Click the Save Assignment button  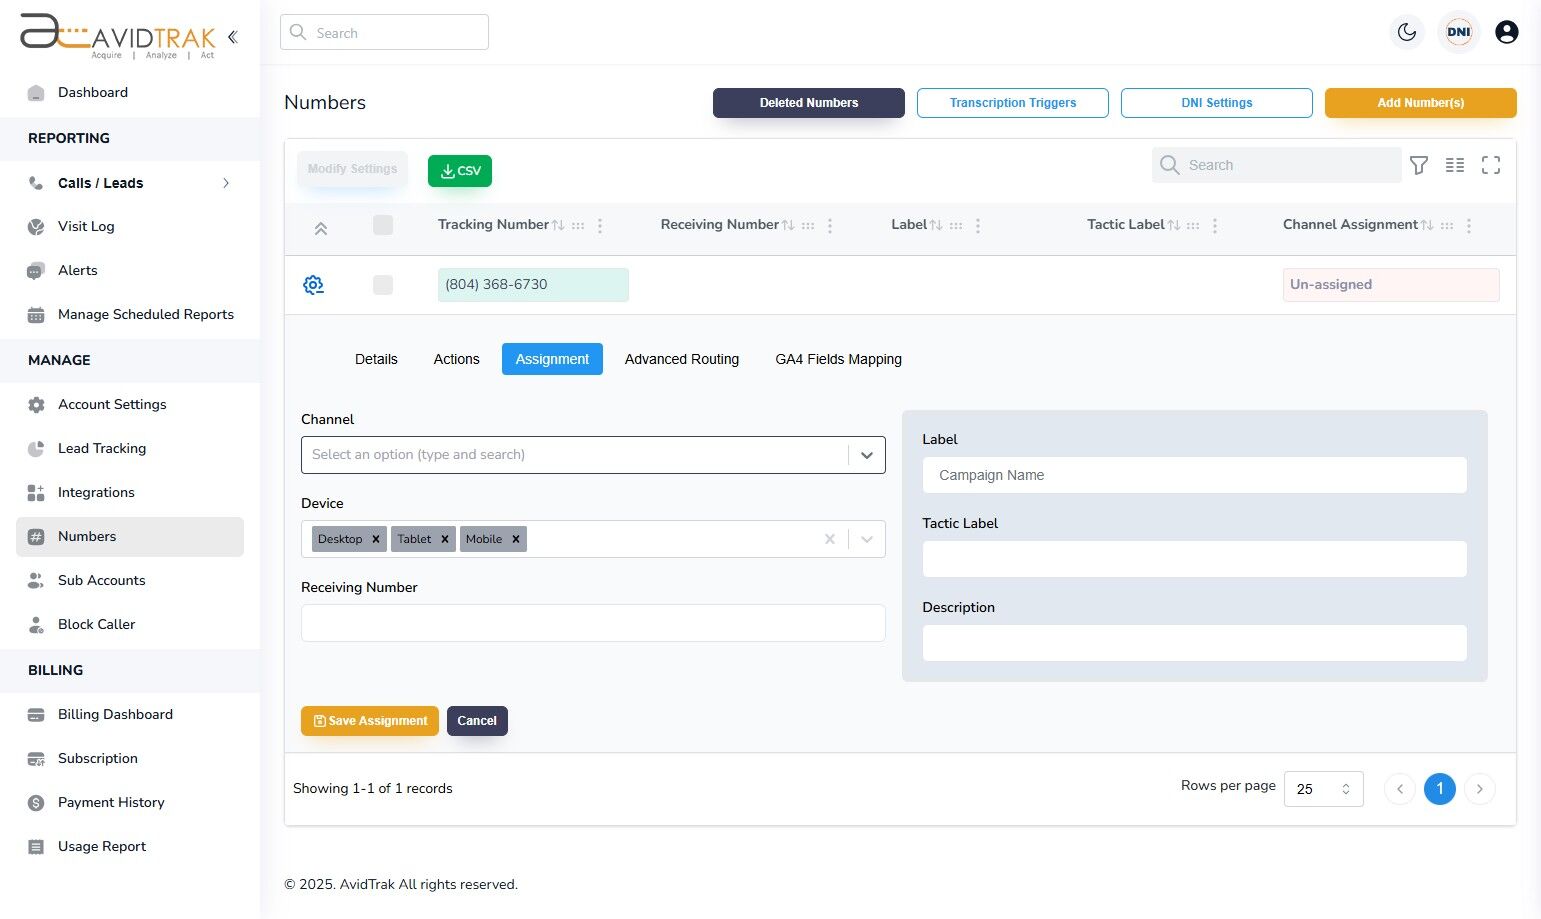tap(369, 720)
